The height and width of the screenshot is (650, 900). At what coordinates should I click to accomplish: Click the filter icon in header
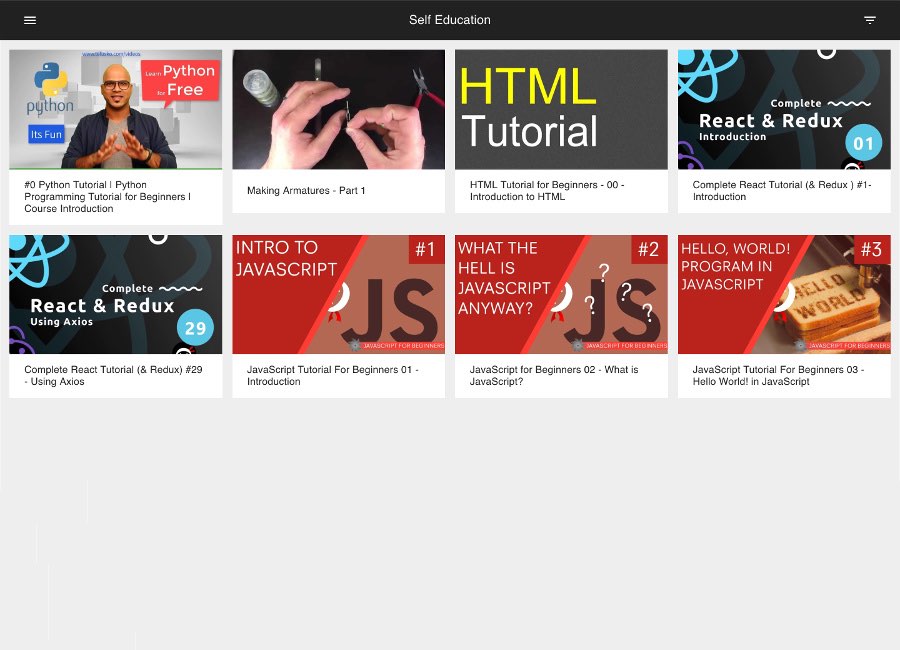[x=869, y=20]
